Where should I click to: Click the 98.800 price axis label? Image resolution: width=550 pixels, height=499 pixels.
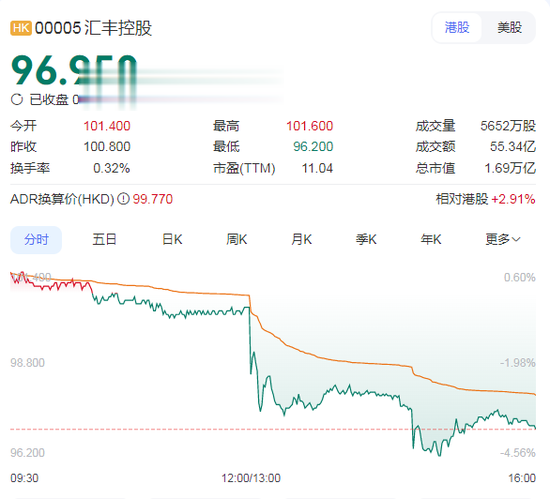tap(27, 363)
